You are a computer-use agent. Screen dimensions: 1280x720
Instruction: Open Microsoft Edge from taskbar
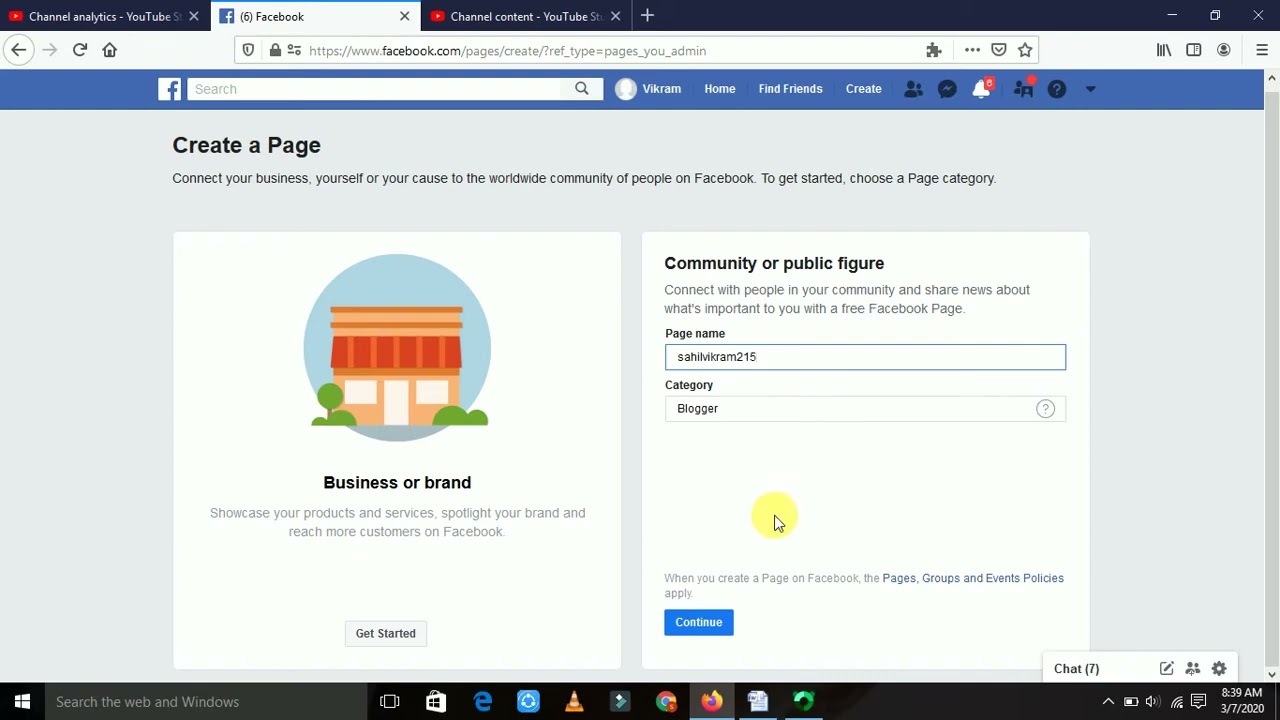[x=482, y=701]
